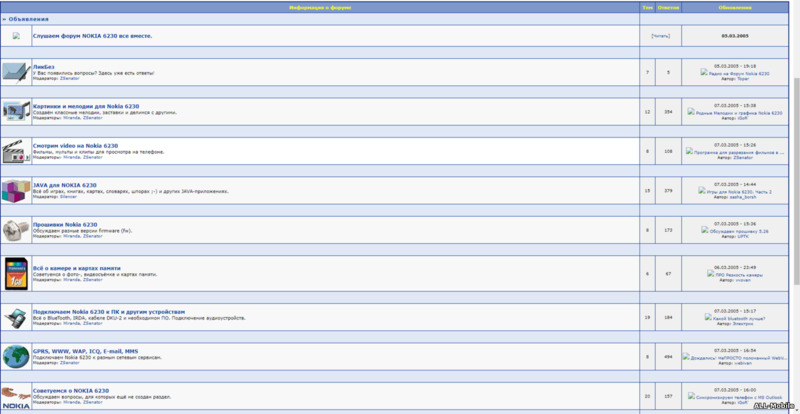
Task: Open last post Программа для разрезания фильмов
Action: coord(739,152)
